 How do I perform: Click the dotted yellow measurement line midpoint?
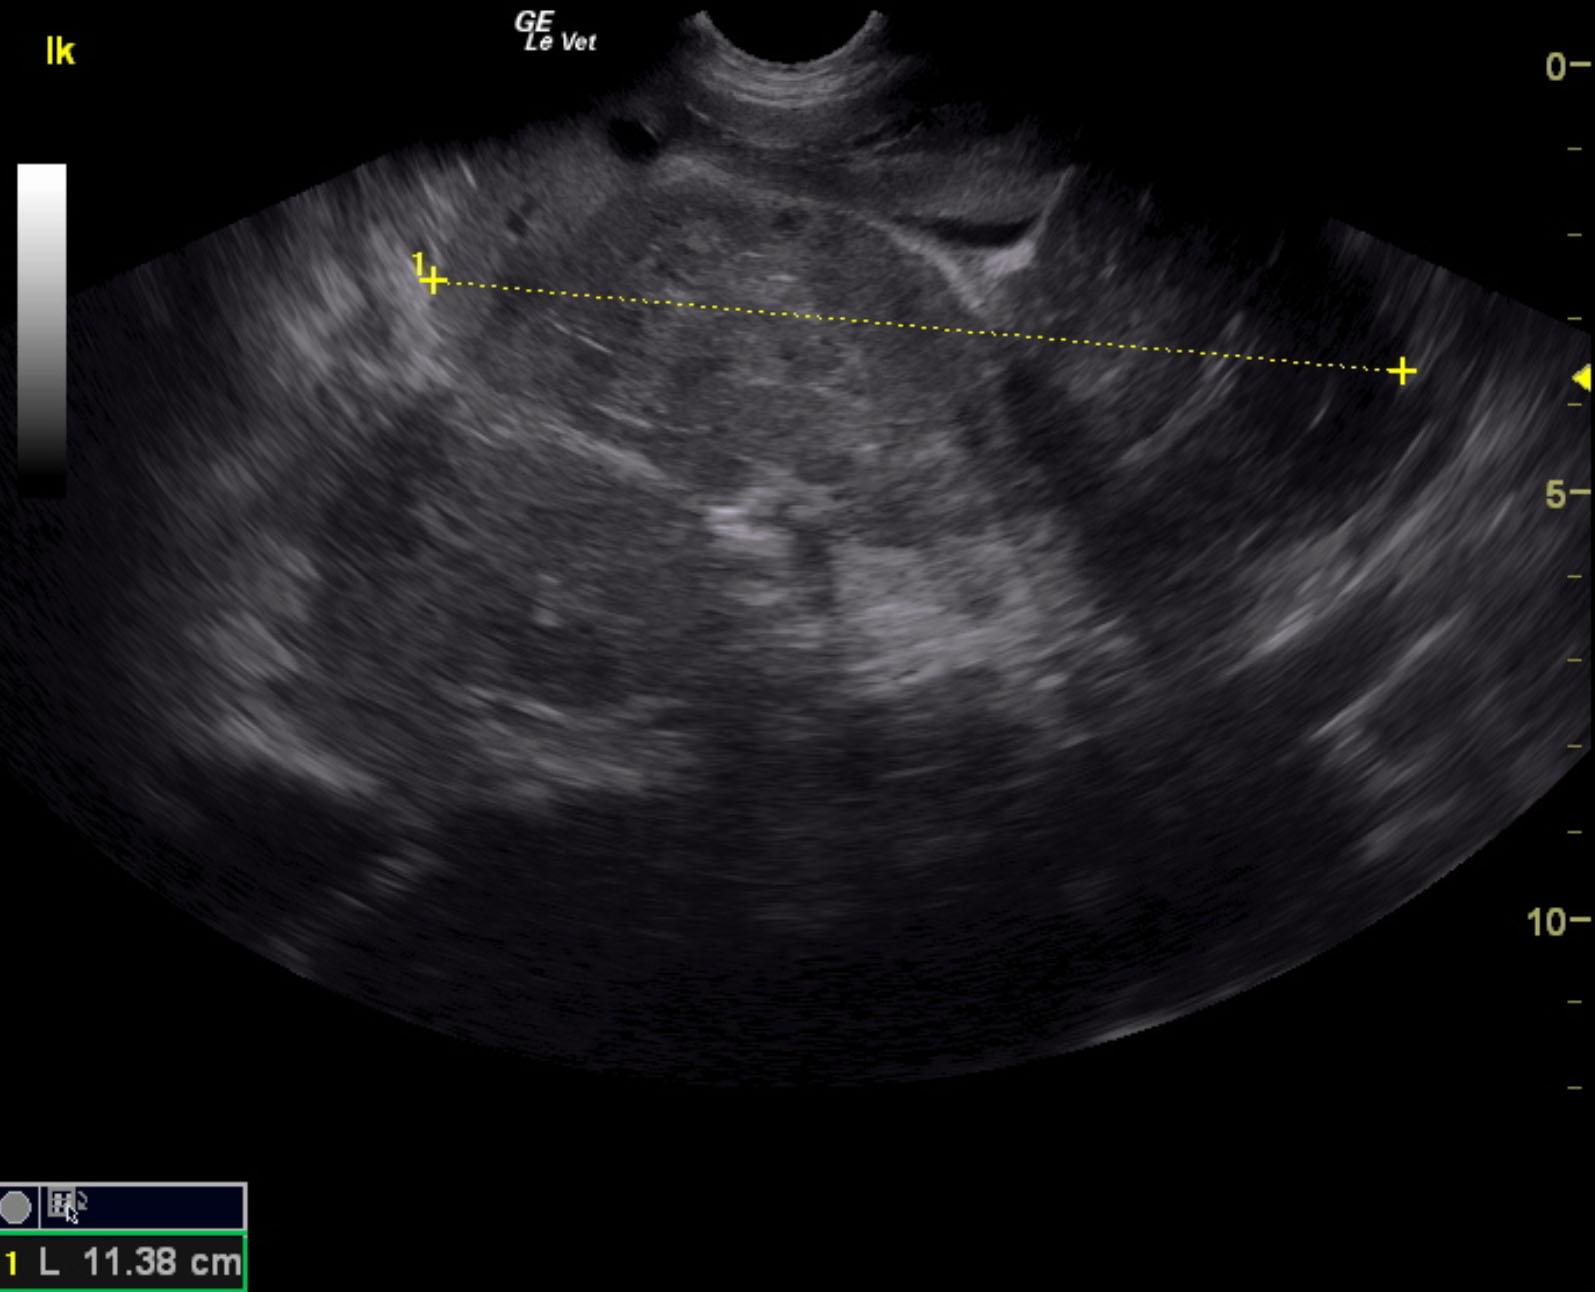click(x=917, y=327)
